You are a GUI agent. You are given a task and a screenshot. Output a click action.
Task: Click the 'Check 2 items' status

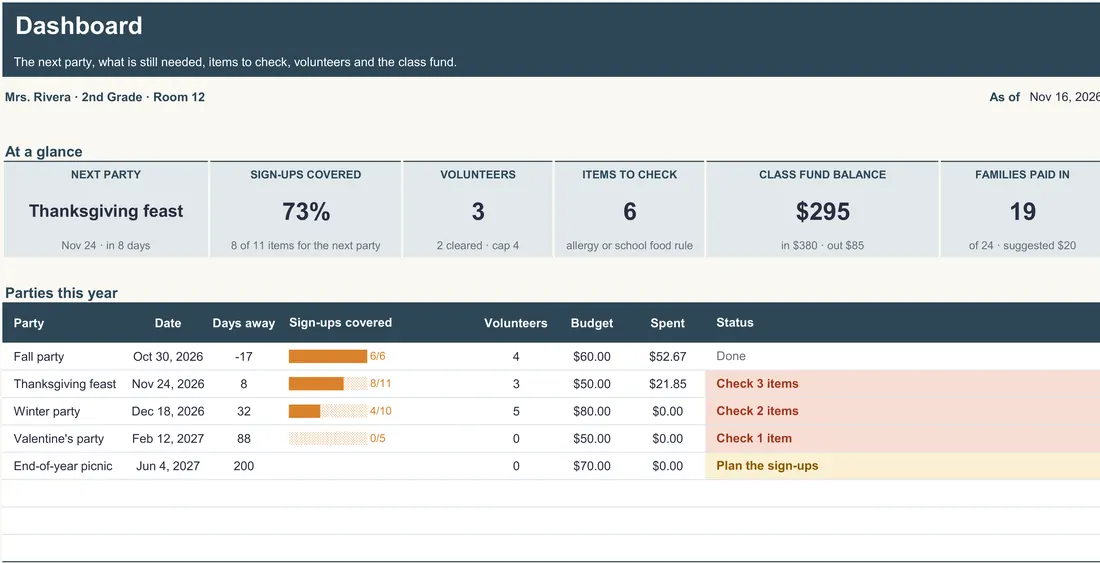[757, 411]
